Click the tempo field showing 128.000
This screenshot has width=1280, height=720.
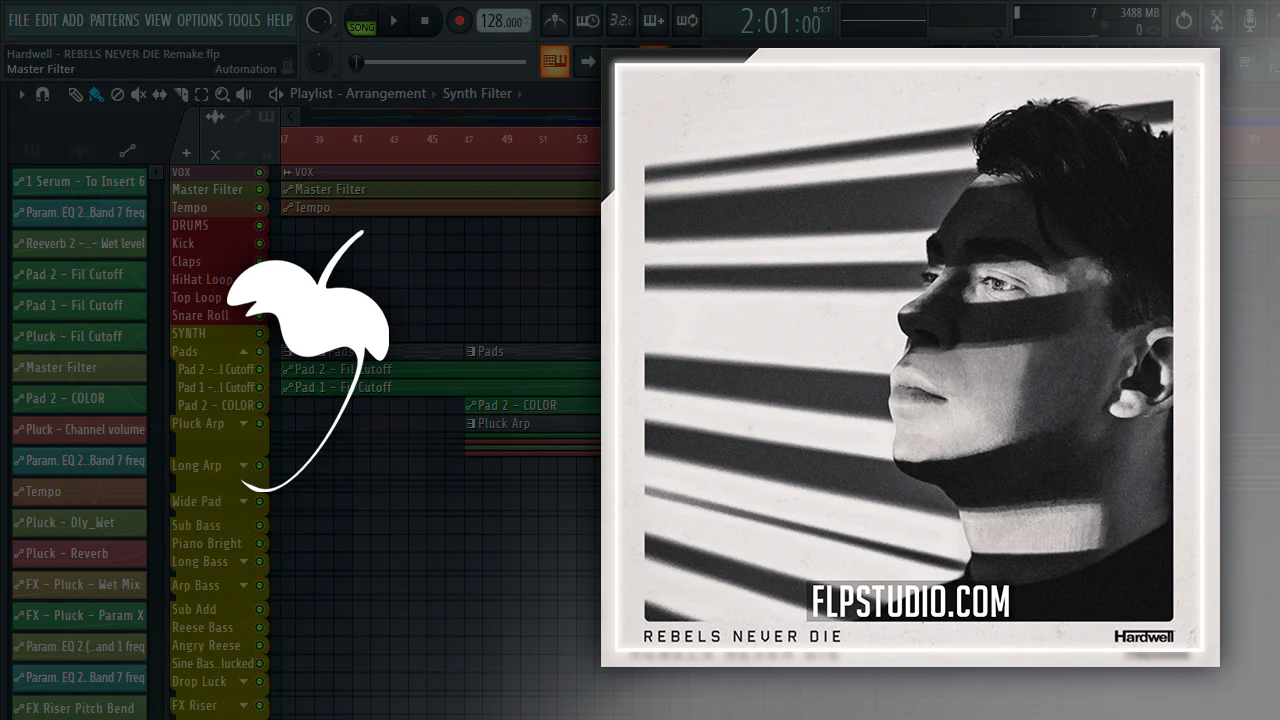click(x=503, y=21)
